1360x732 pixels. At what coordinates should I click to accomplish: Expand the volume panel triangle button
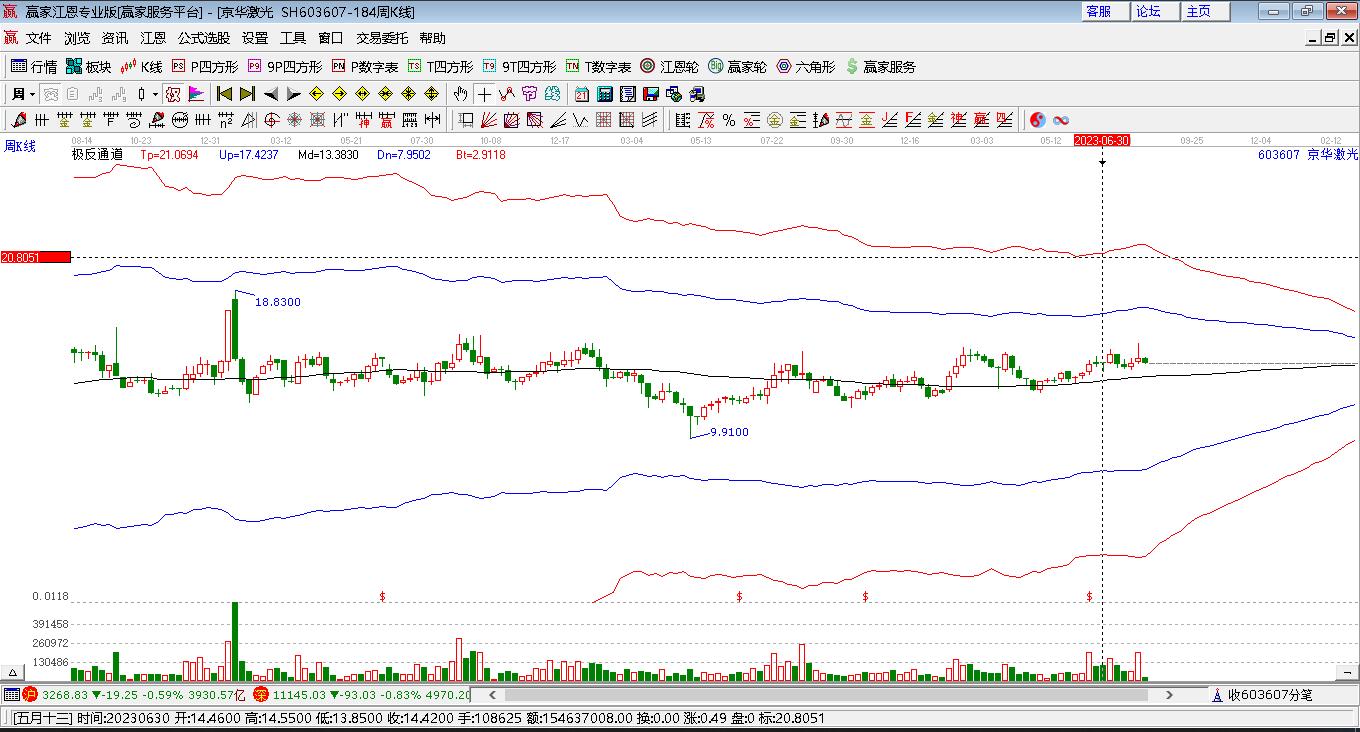[13, 673]
